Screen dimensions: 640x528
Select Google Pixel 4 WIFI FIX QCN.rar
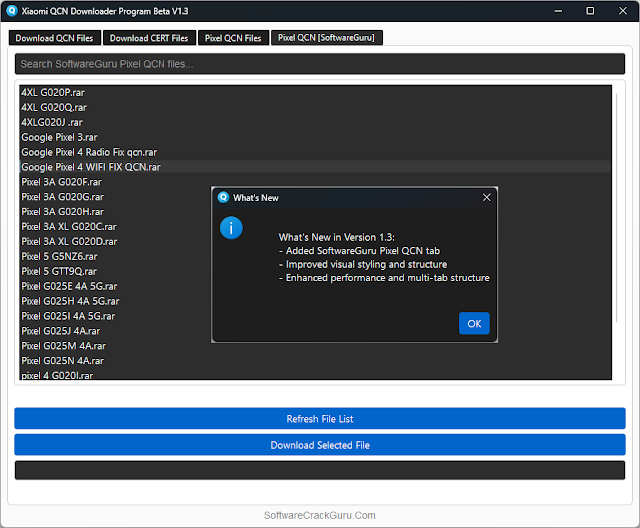point(315,167)
